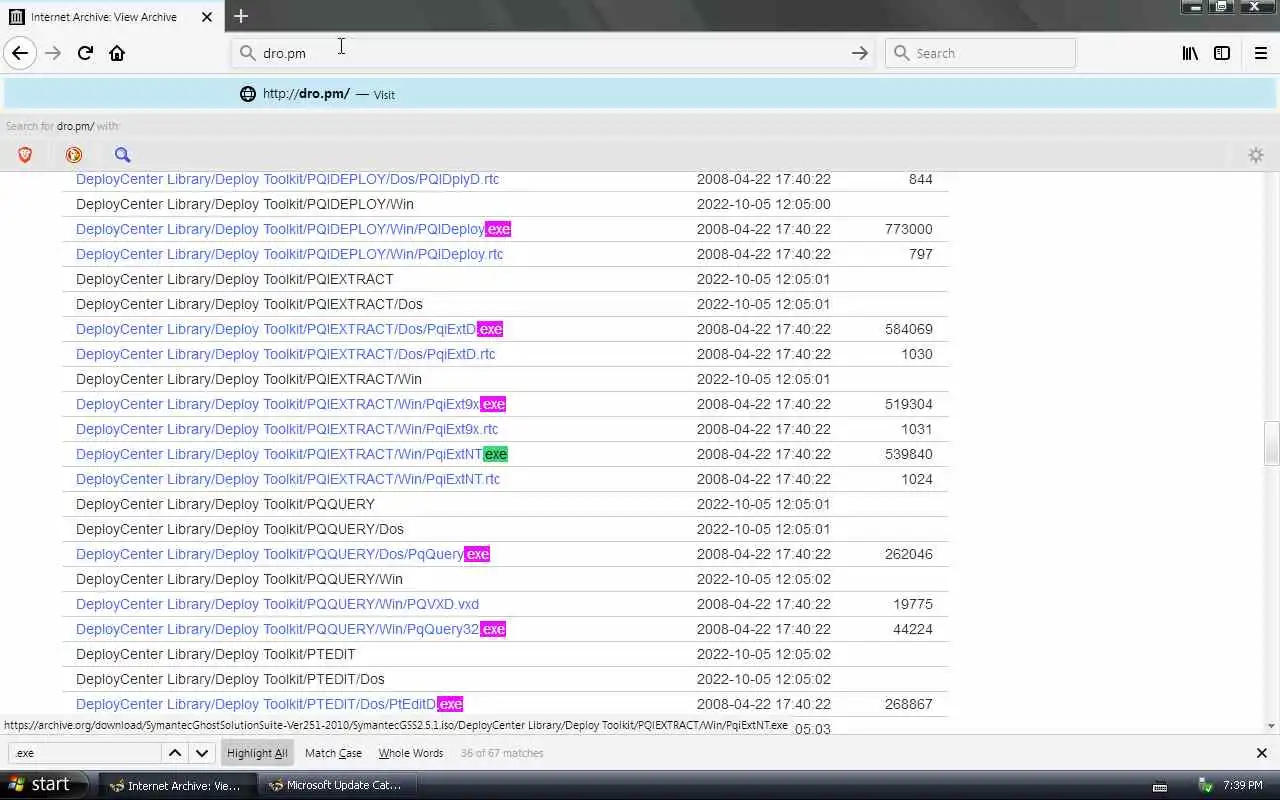The height and width of the screenshot is (800, 1280).
Task: Switch to Microsoft Update Catalog taskbar window
Action: pyautogui.click(x=335, y=785)
